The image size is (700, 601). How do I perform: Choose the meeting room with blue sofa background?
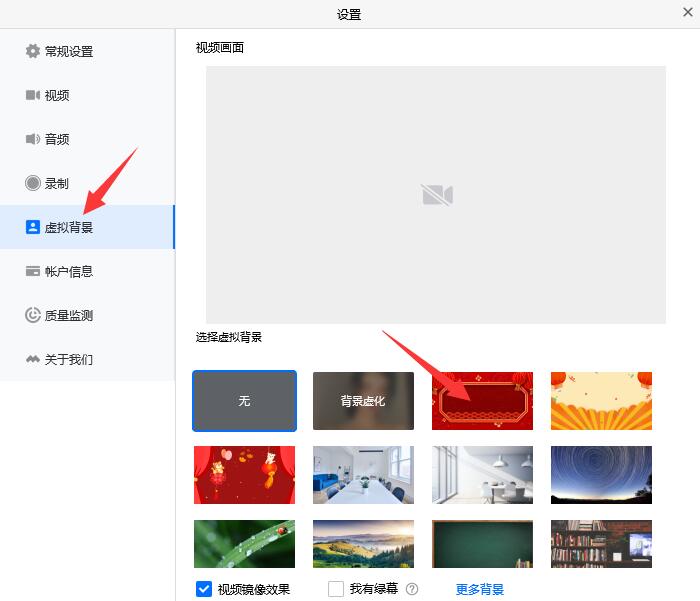tap(363, 475)
